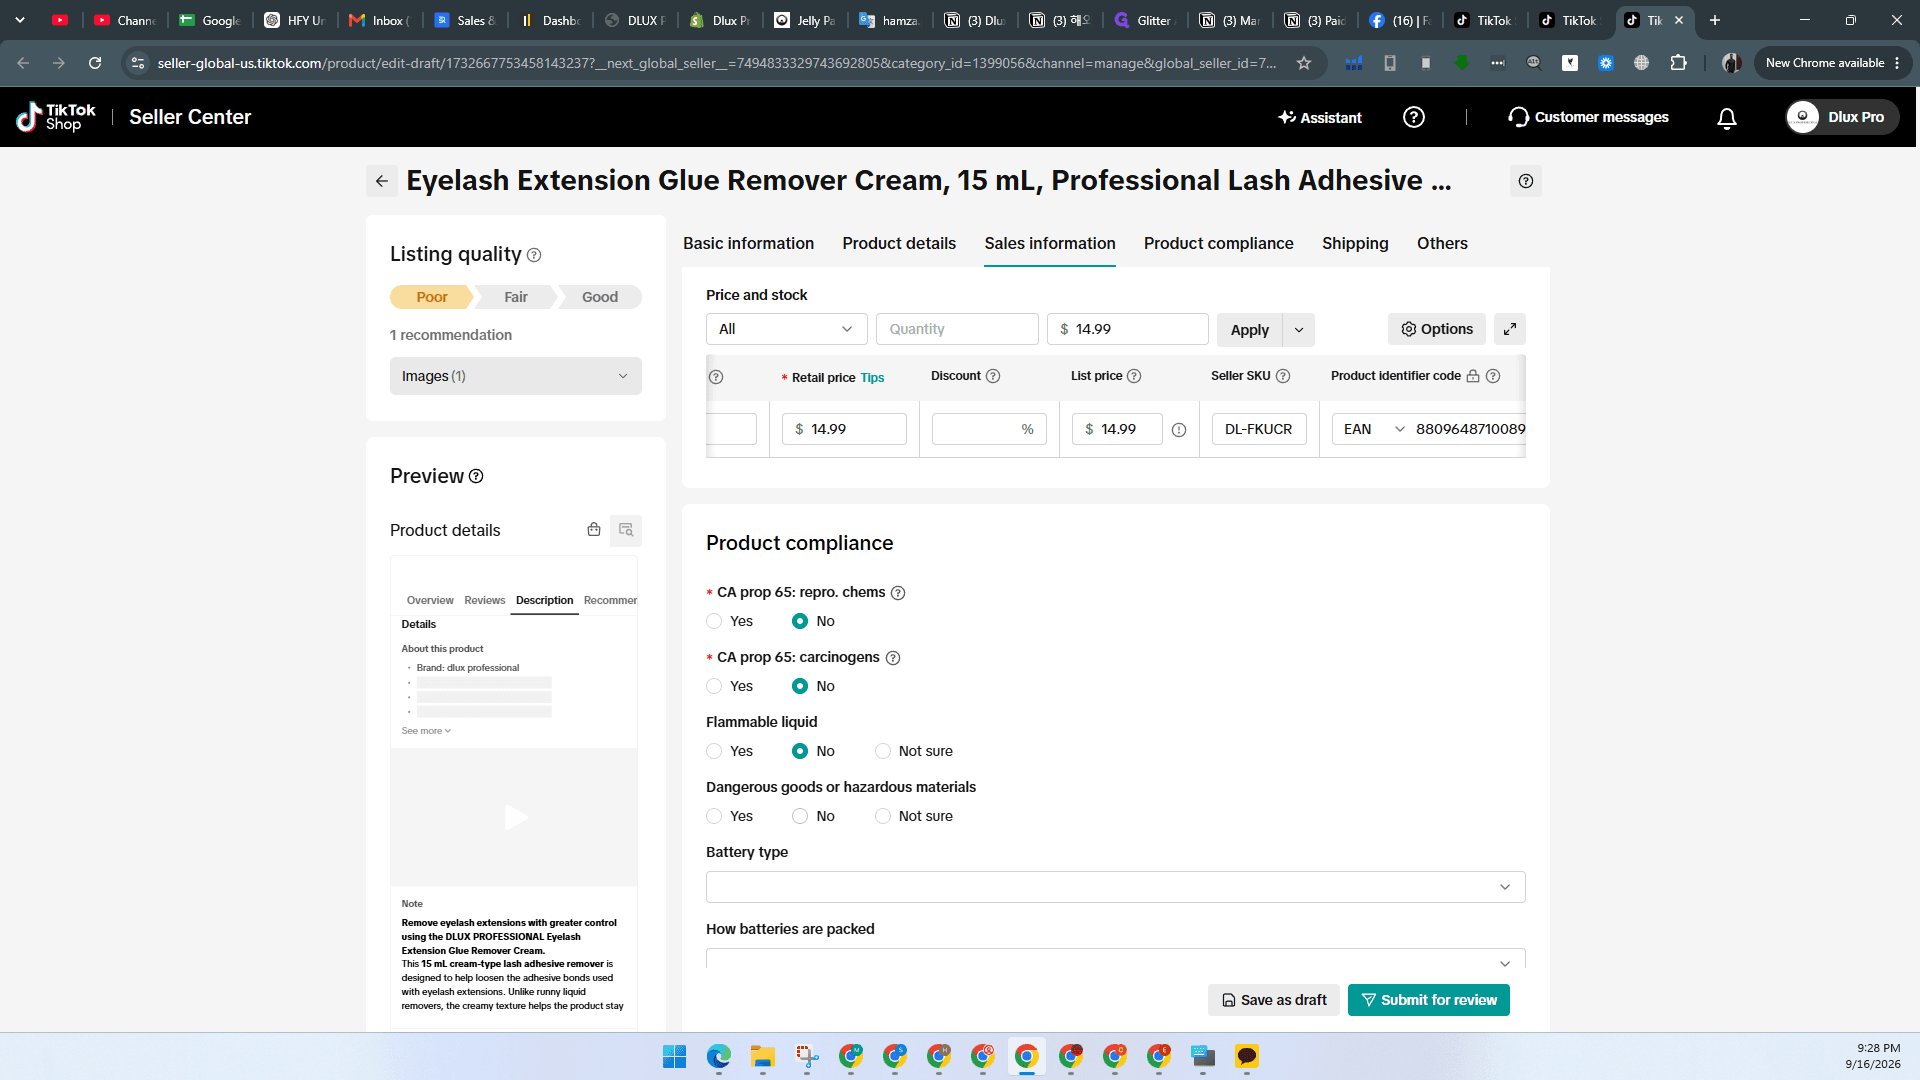Click the Tips link next to Retail price
This screenshot has width=1920, height=1080.
coord(872,378)
